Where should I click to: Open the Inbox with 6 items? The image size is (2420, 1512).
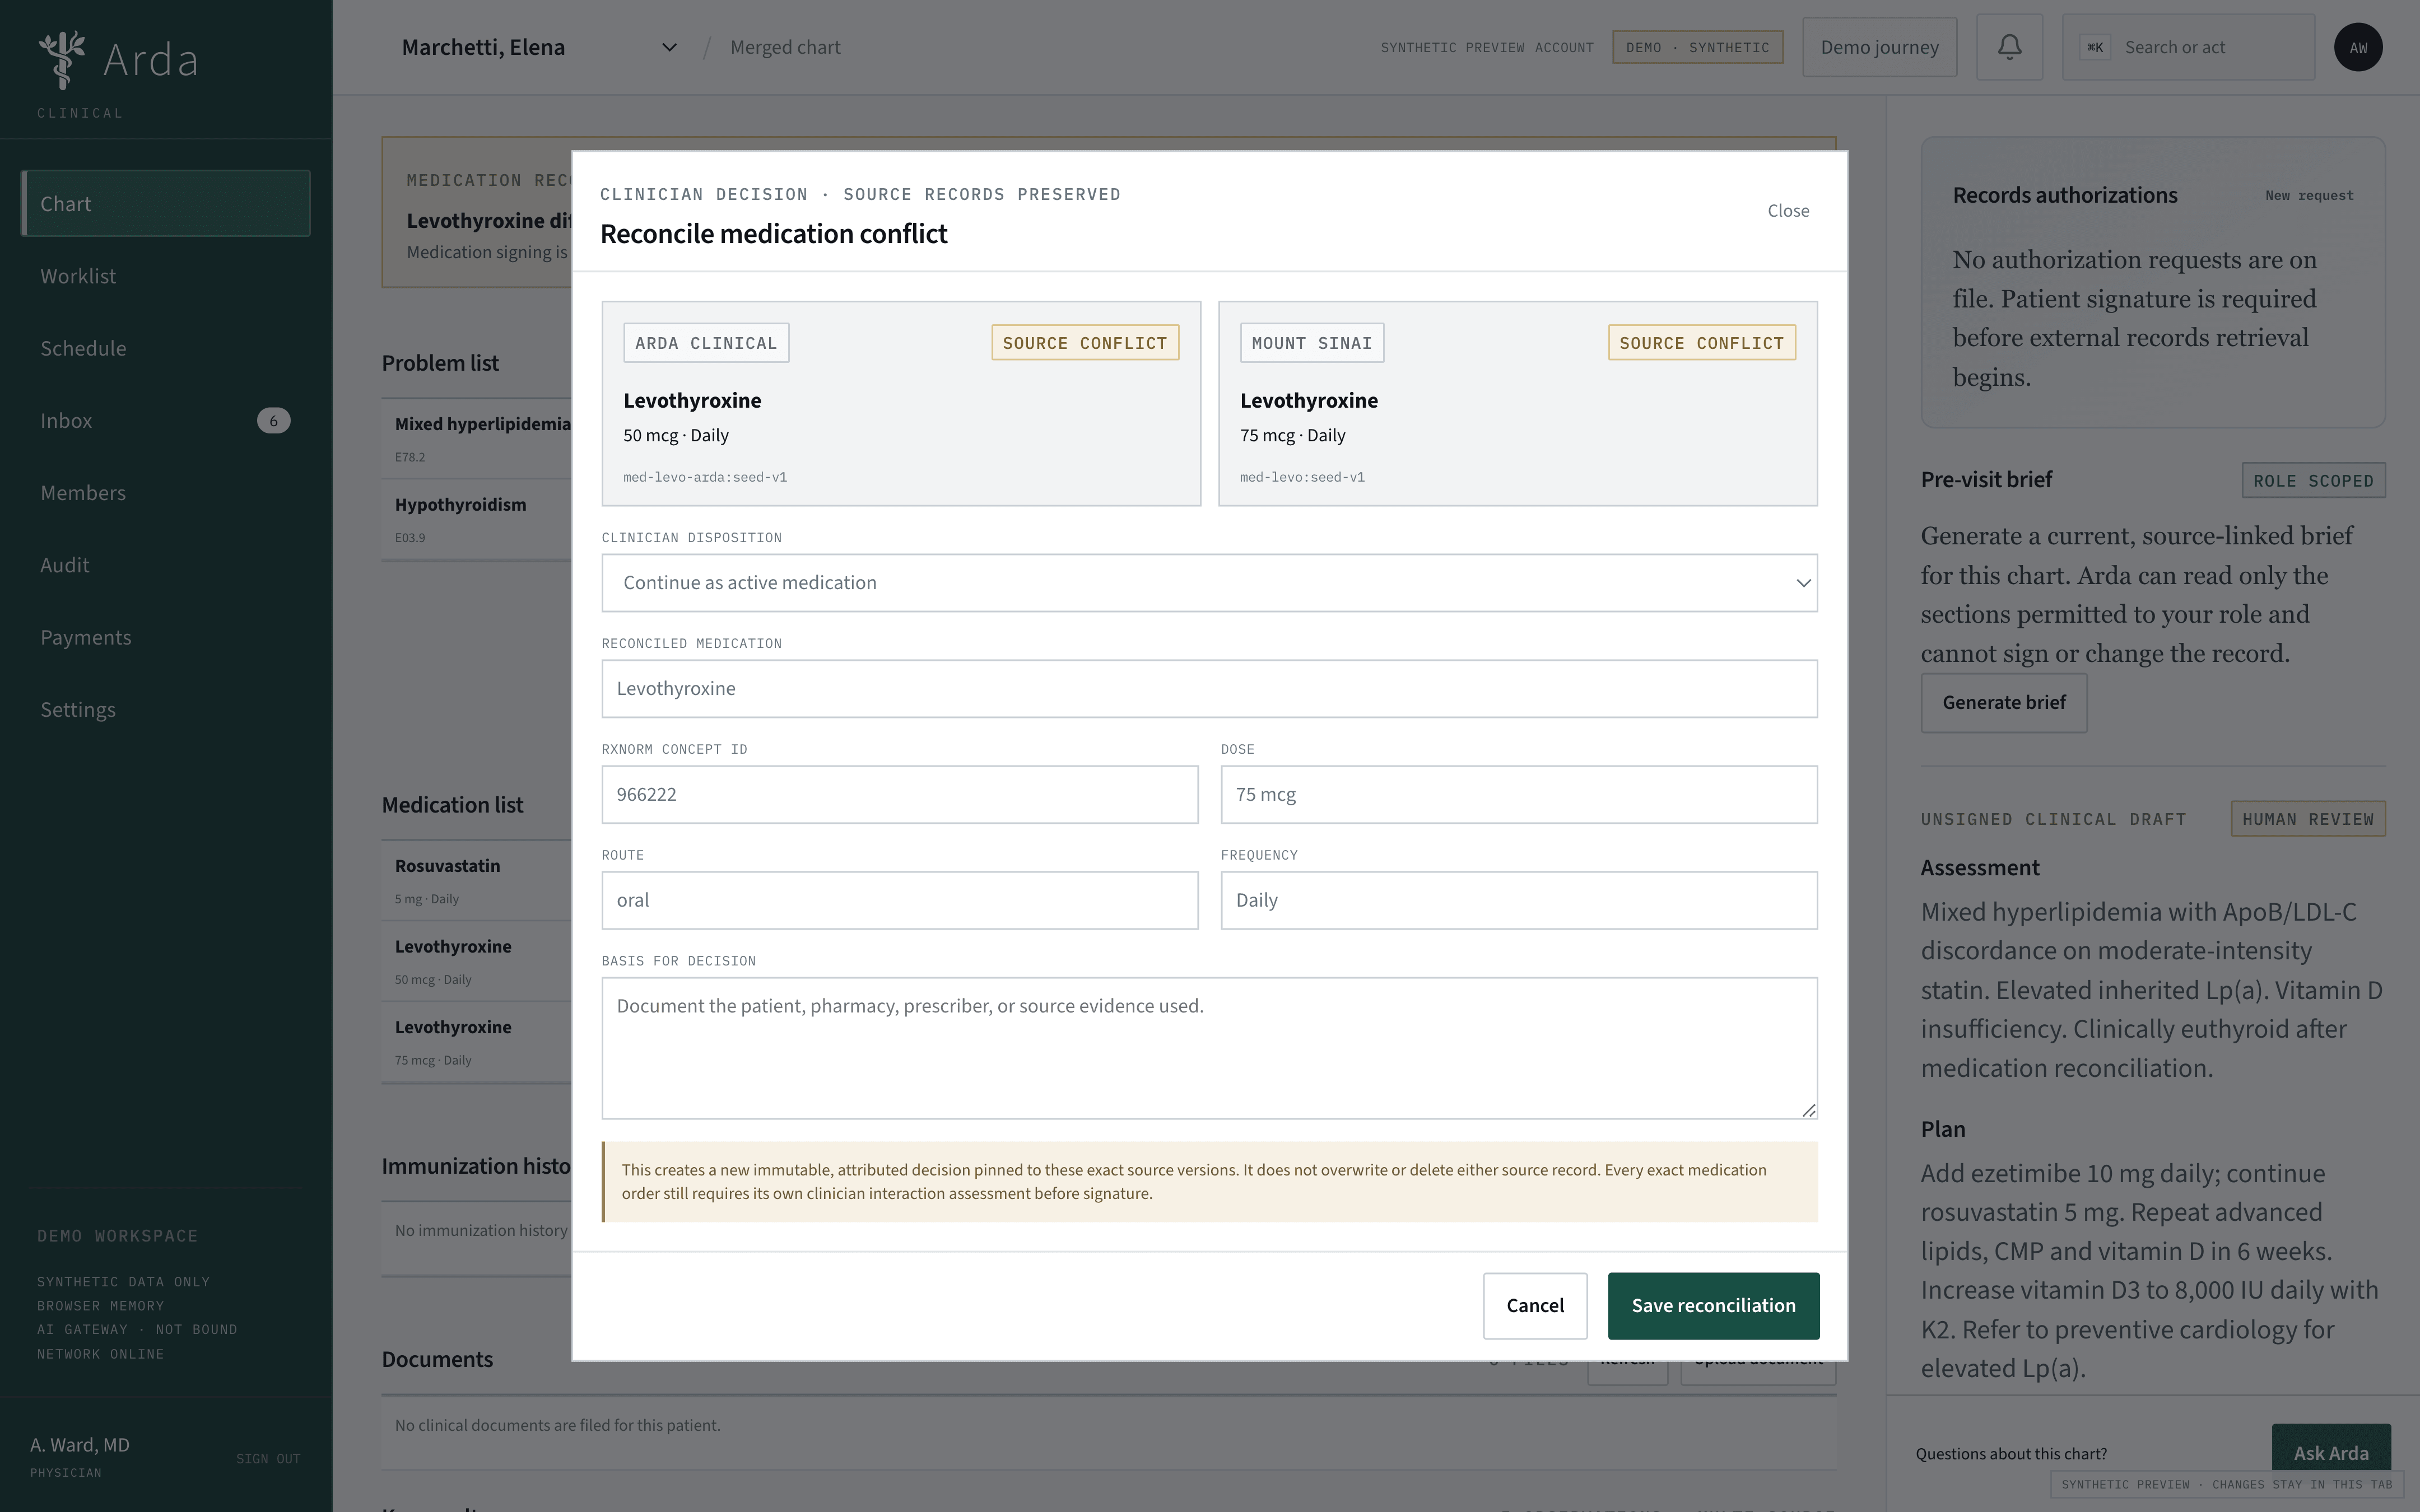166,420
